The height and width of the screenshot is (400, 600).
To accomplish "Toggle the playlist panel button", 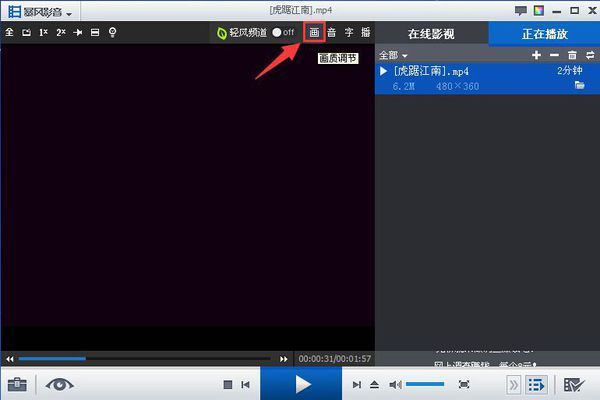I will tap(536, 385).
